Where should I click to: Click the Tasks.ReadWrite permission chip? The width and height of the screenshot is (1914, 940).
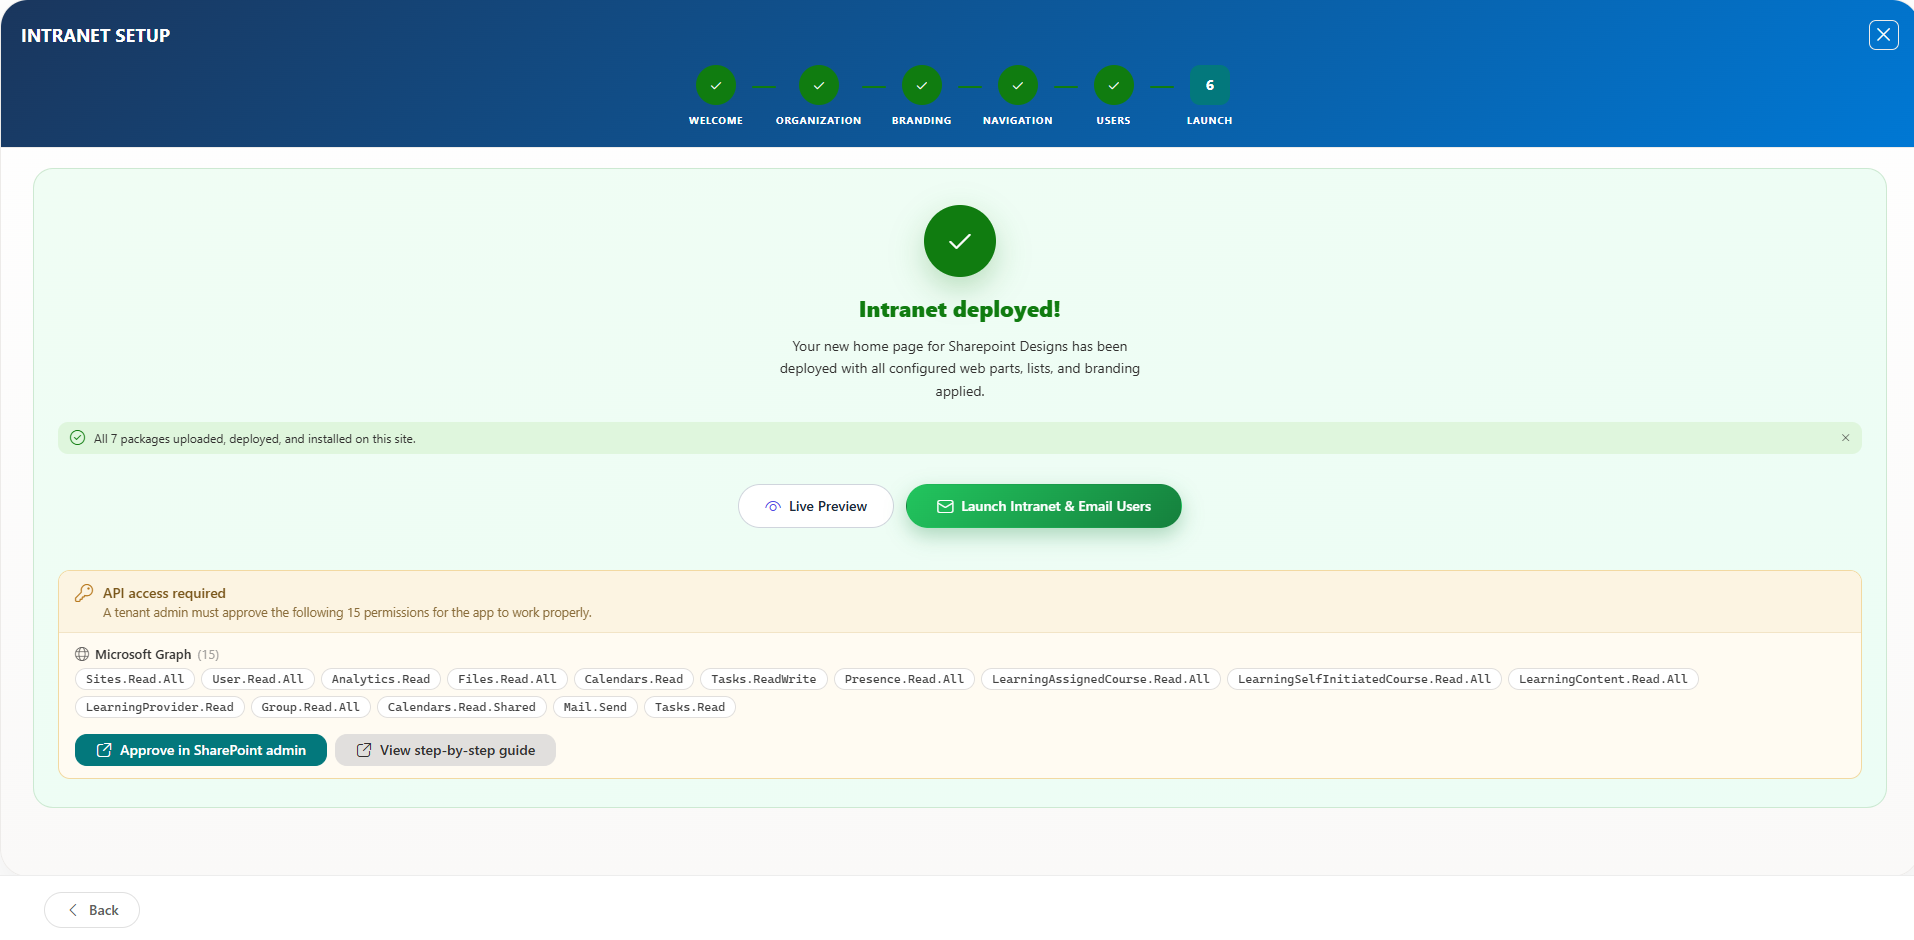pyautogui.click(x=764, y=679)
